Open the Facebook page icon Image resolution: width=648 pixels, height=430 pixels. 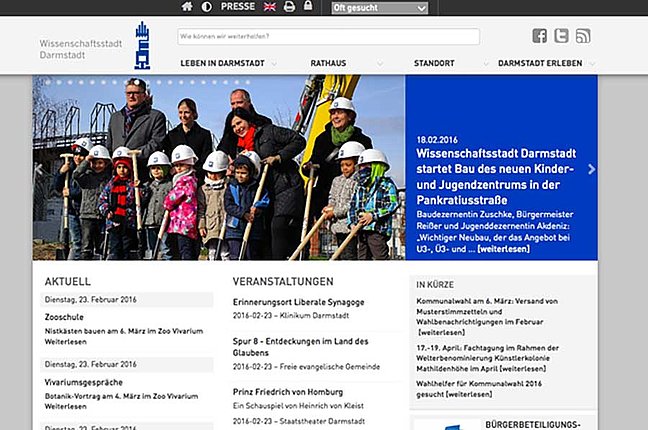coord(540,36)
